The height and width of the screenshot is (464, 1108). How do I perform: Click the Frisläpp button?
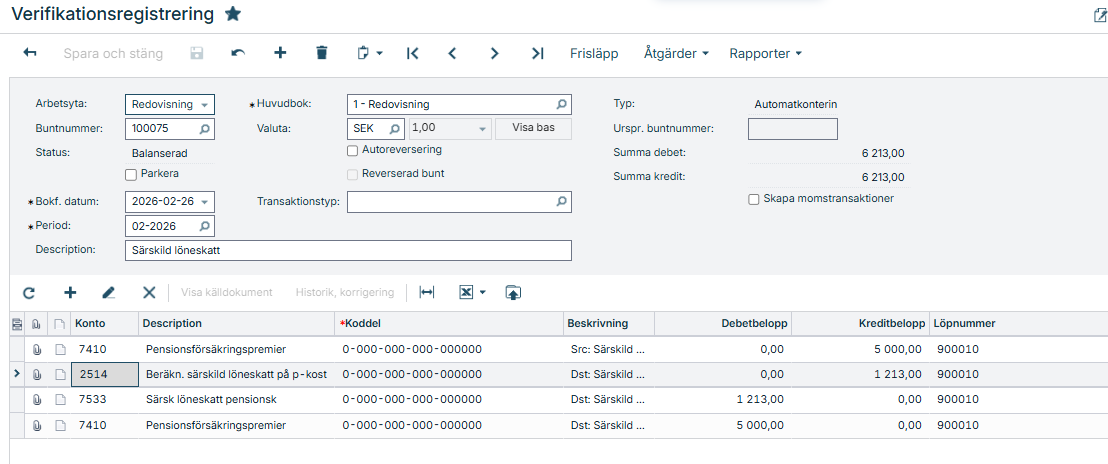[594, 53]
